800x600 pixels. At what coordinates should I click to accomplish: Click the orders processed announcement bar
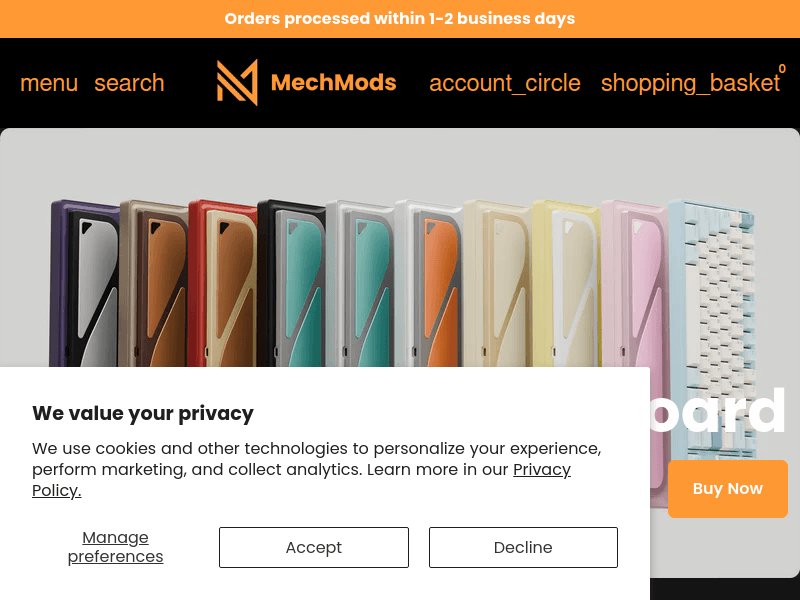tap(400, 19)
